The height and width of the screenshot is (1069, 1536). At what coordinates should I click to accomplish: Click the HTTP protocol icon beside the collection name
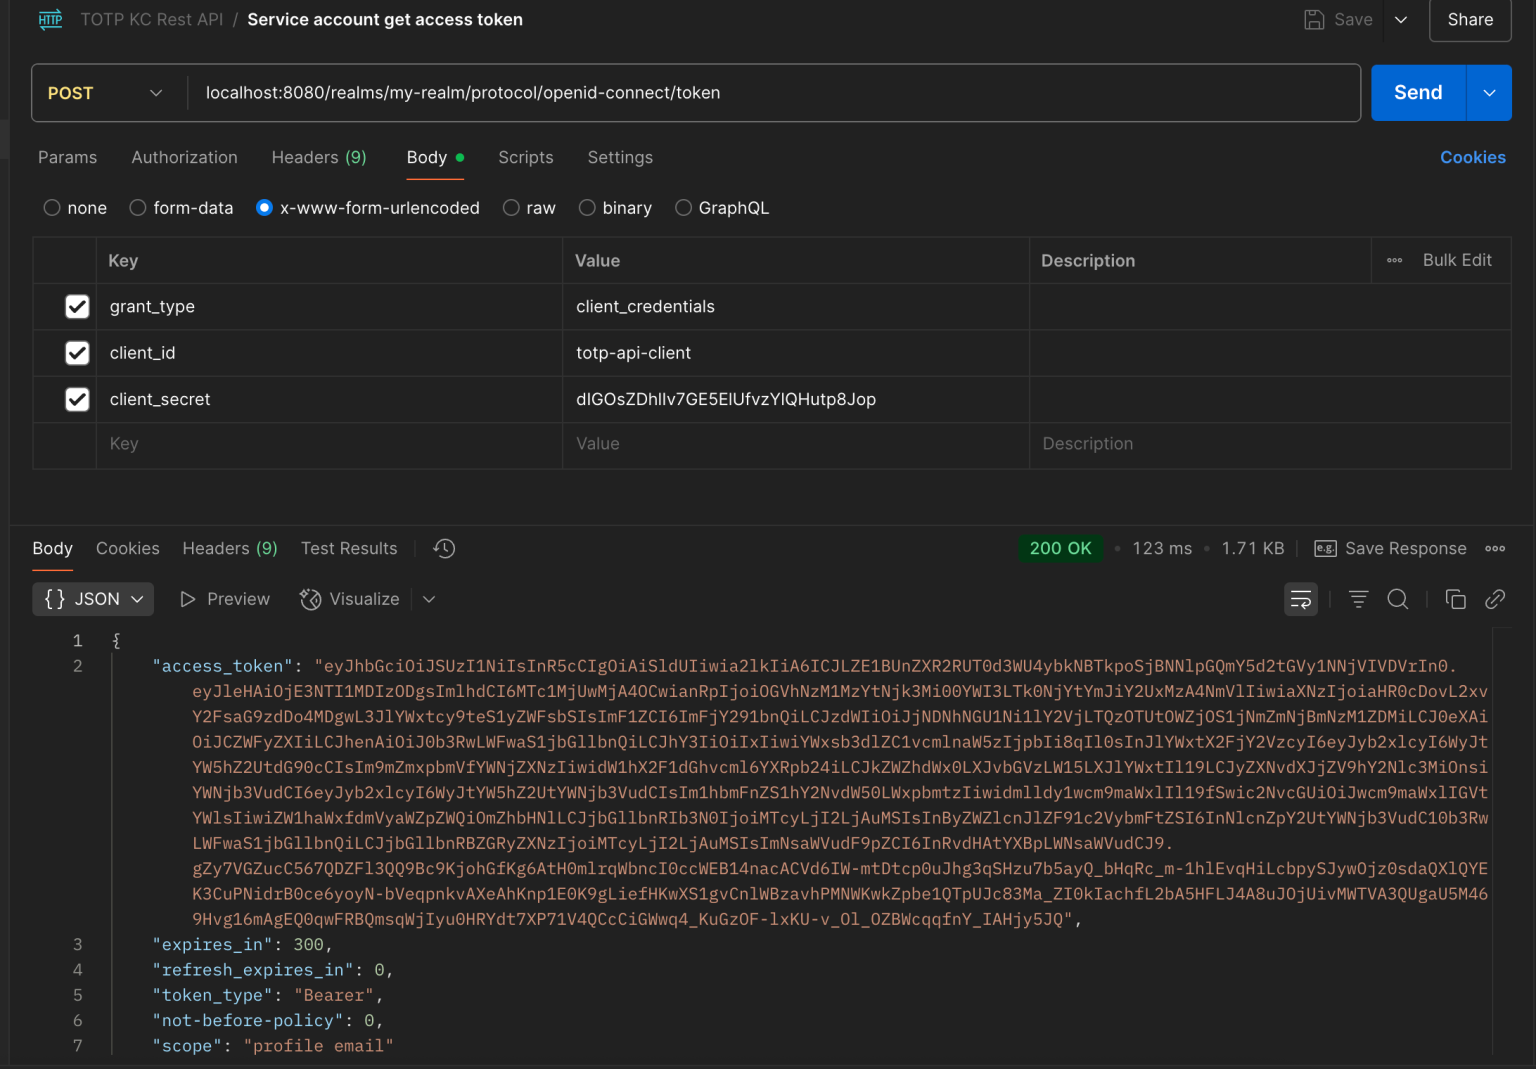(50, 19)
